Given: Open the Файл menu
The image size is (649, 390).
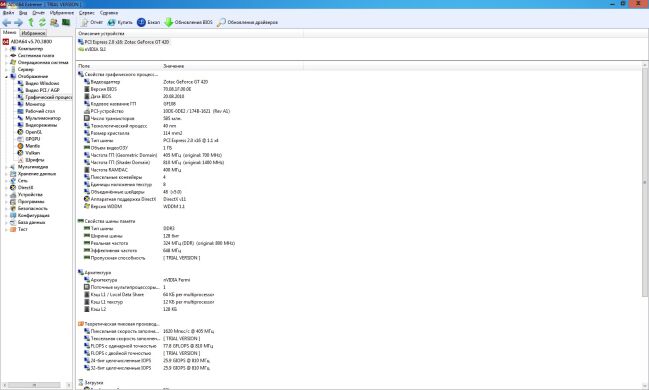Looking at the screenshot, I should 8,13.
